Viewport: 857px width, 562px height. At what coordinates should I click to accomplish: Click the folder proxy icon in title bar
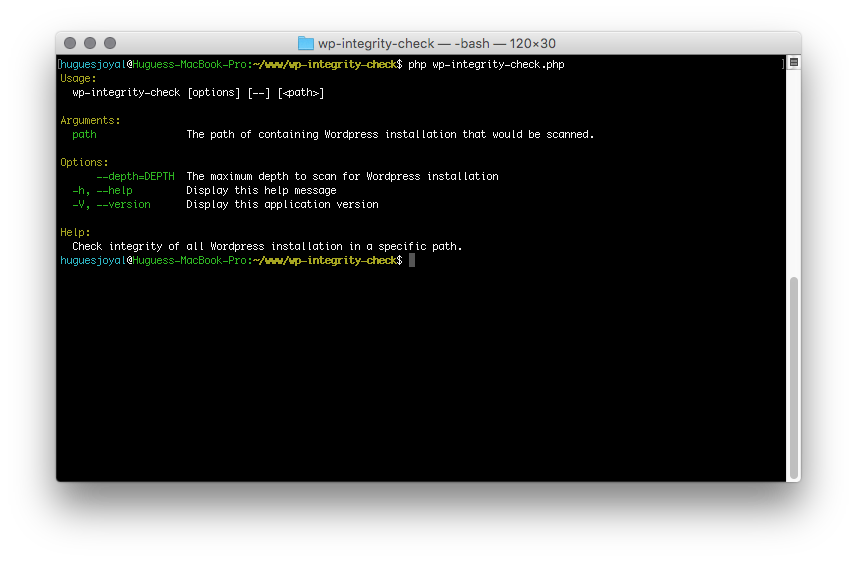(x=306, y=43)
